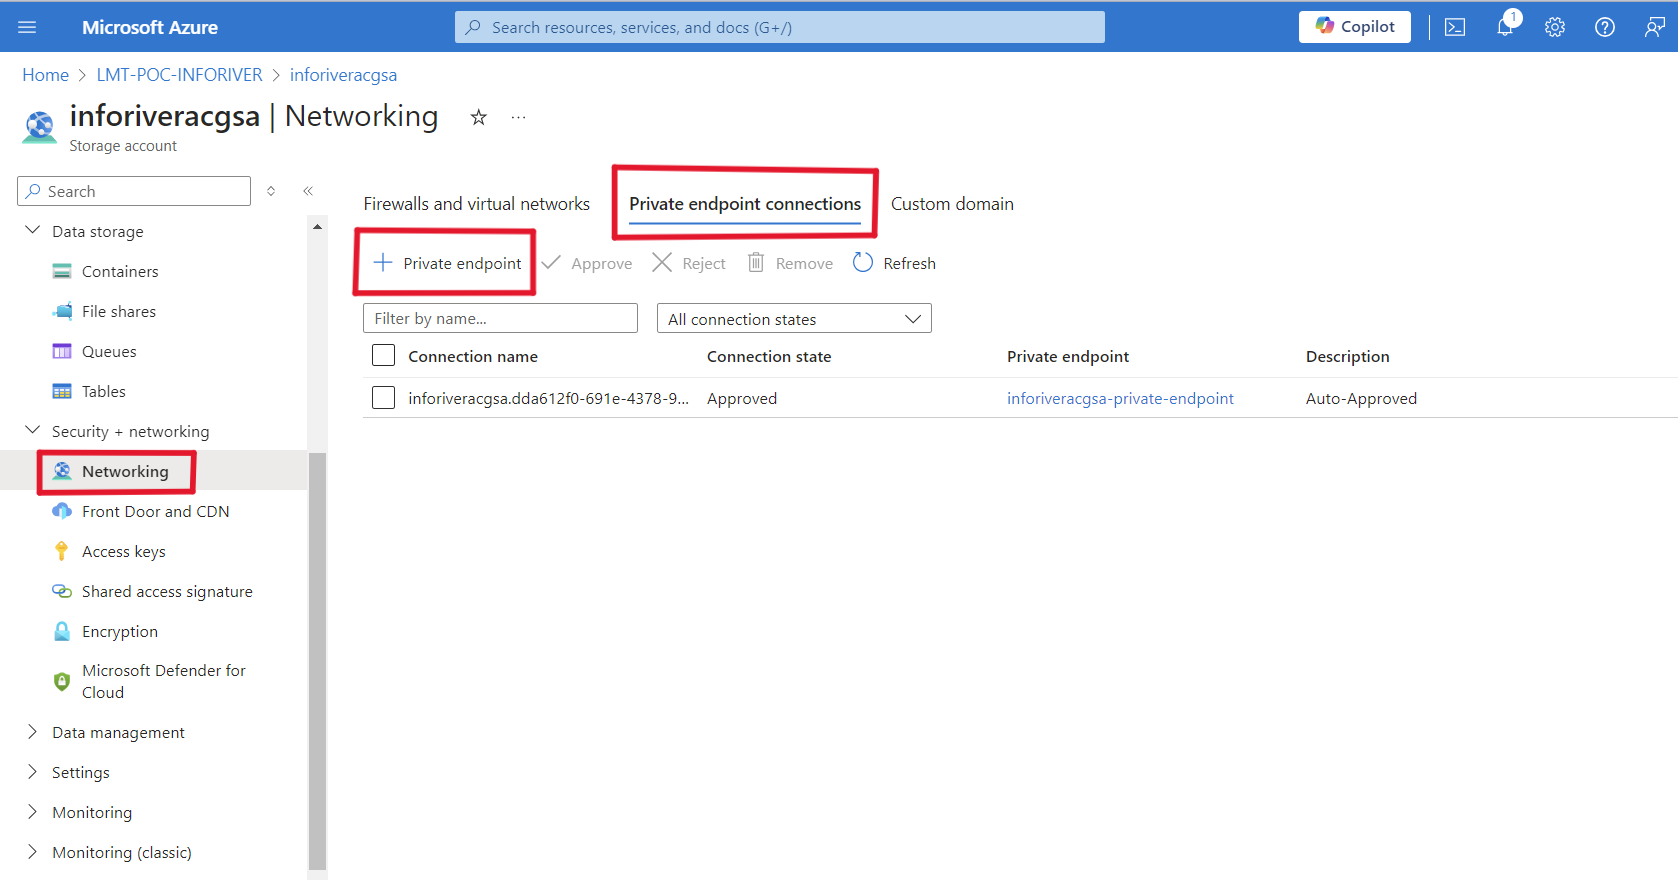1678x880 pixels.
Task: Collapse the Data storage section
Action: [x=33, y=231]
